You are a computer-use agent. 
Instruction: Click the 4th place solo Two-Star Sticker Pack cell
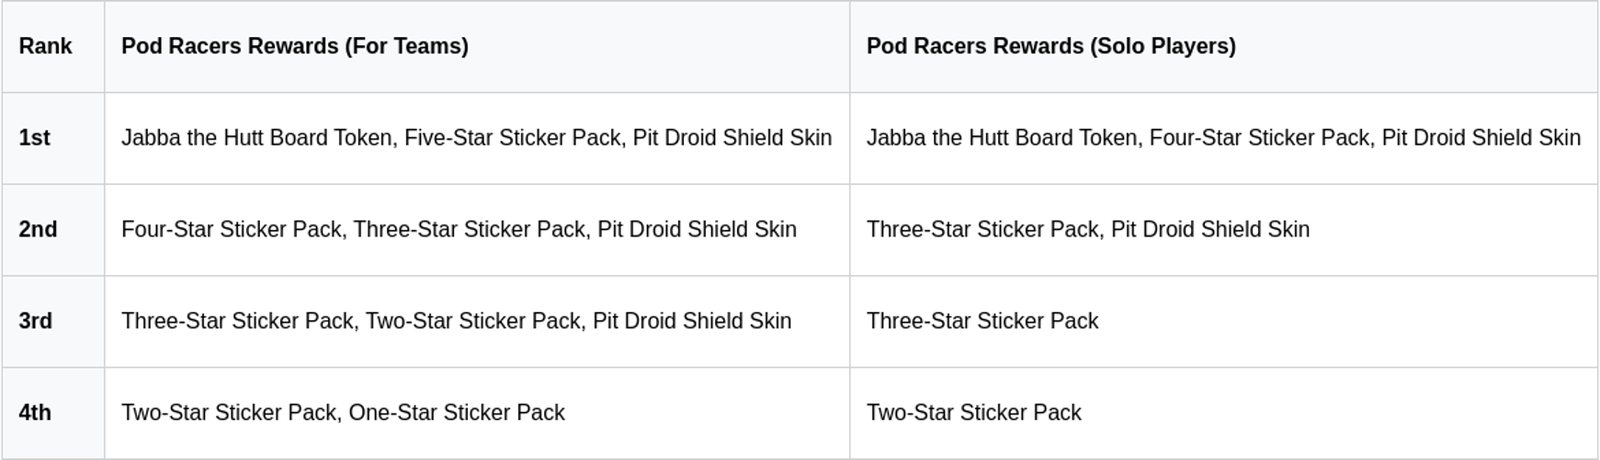pos(974,413)
